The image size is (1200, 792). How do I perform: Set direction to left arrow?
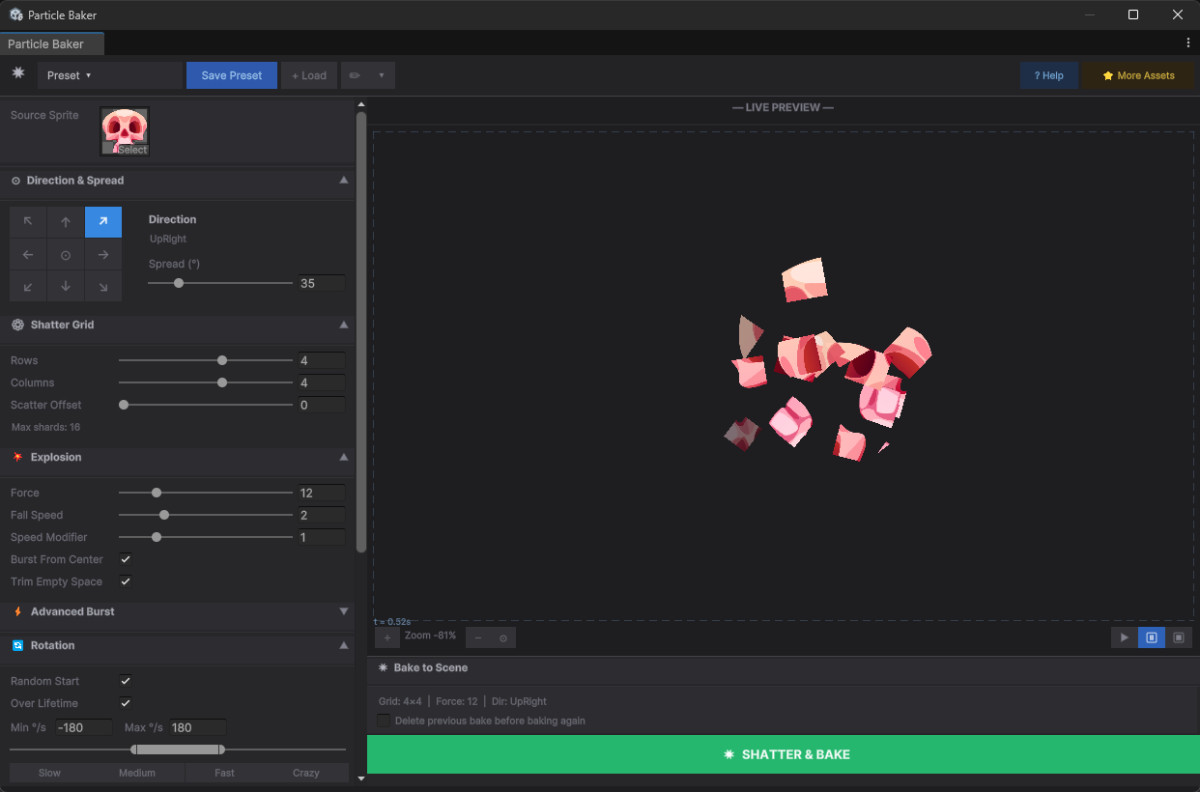point(28,255)
